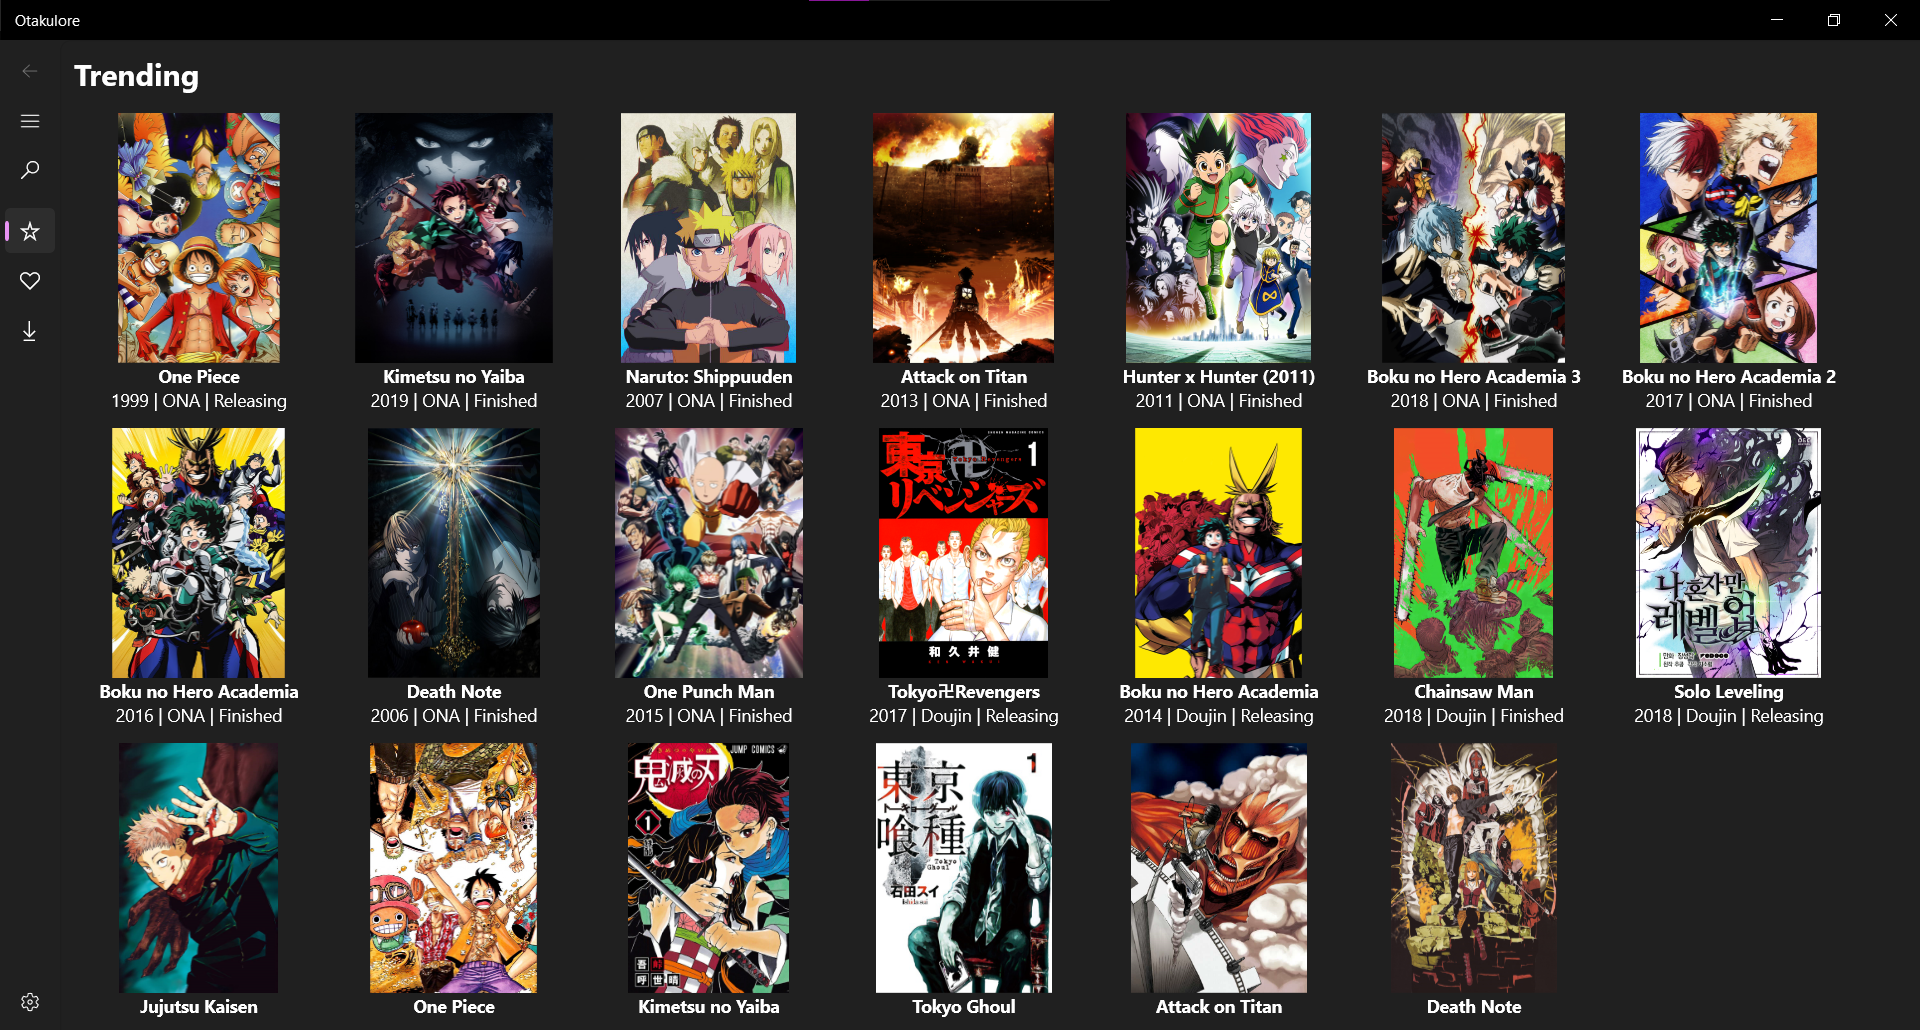This screenshot has height=1030, width=1920.
Task: Open Chainsaw Man manga cover
Action: pos(1474,553)
